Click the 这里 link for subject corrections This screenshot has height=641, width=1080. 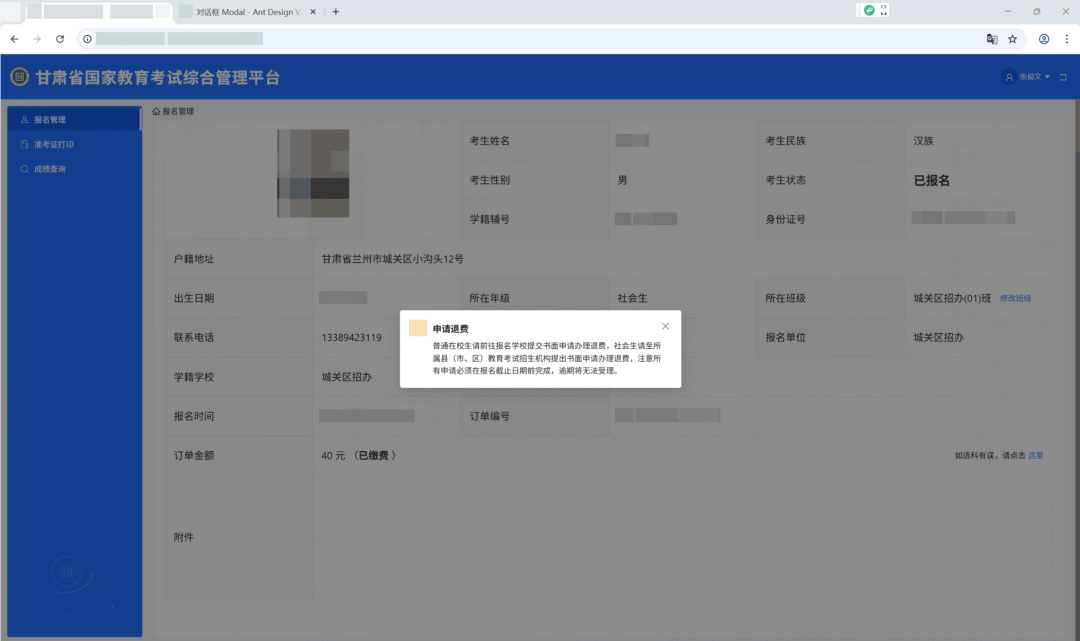[1037, 455]
